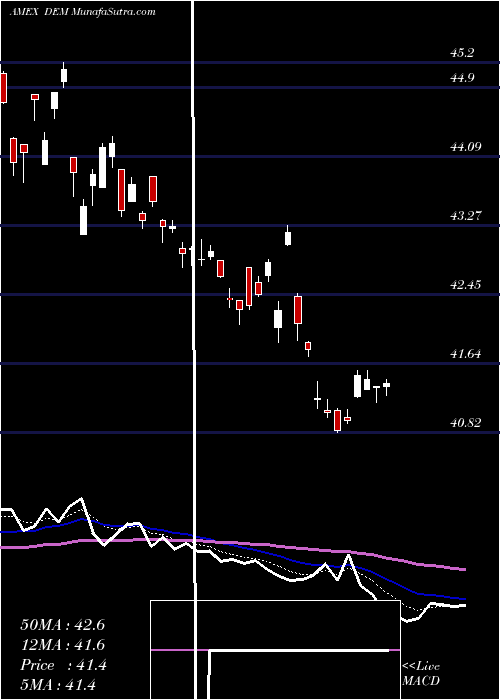This screenshot has height=700, width=500.
Task: Click the 42.45 price level label
Action: (x=466, y=284)
